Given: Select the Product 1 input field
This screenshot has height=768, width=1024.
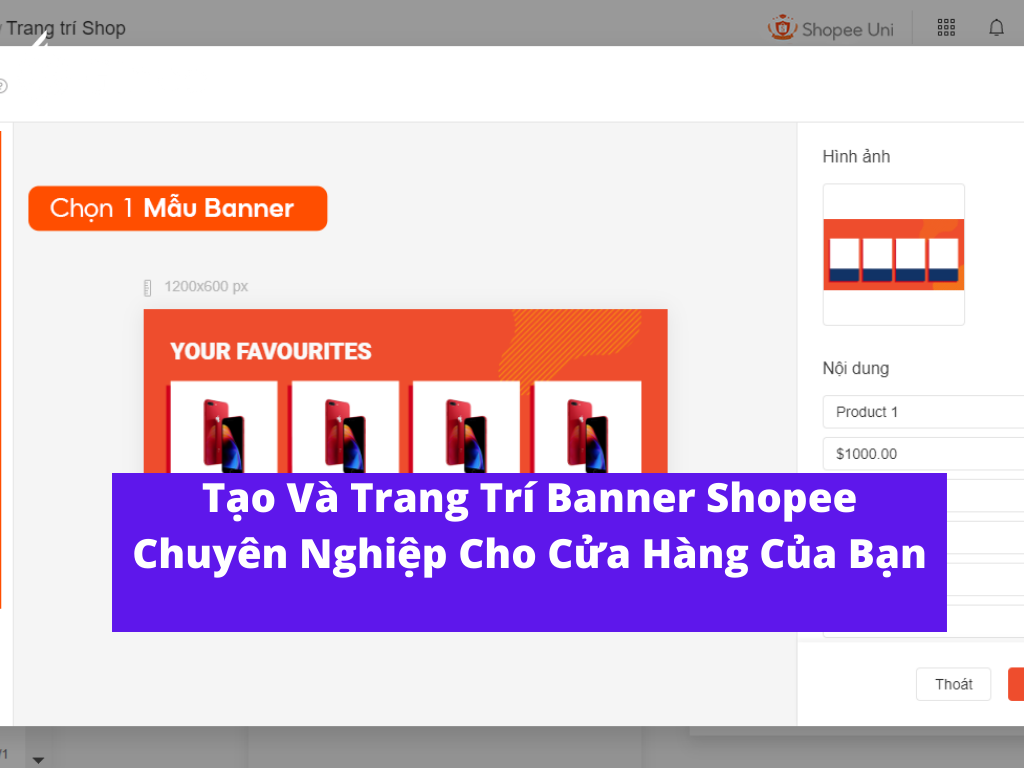Looking at the screenshot, I should click(922, 411).
